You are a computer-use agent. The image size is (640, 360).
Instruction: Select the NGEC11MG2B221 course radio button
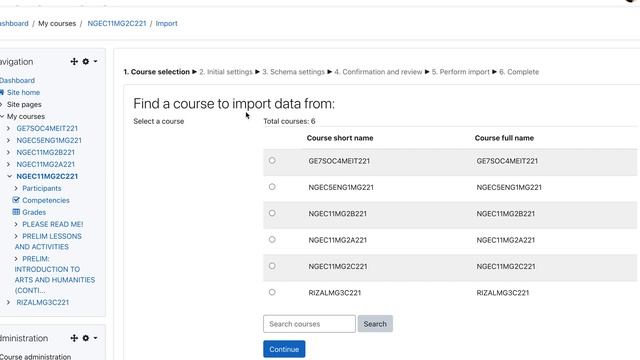[x=272, y=213]
